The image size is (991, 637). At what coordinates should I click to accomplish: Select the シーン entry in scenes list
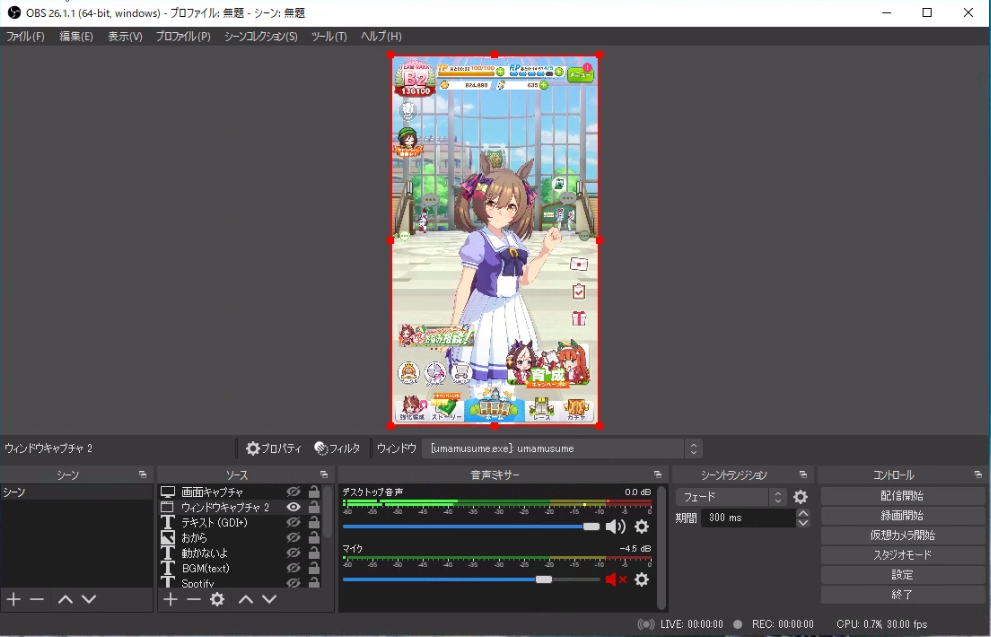[x=76, y=492]
